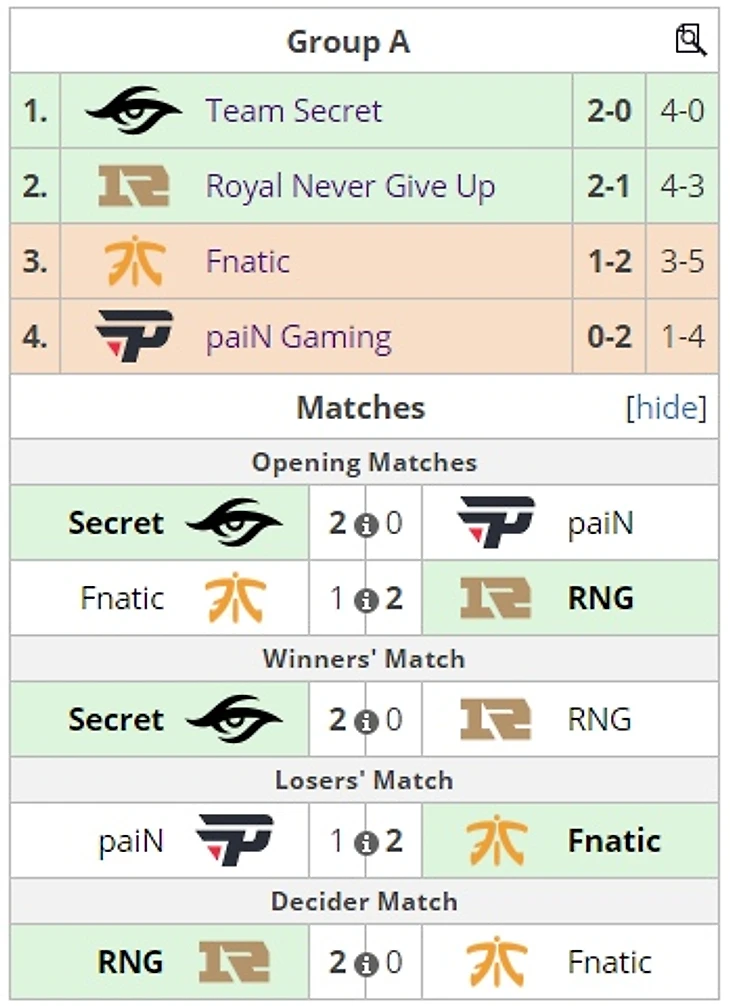Open info icon for Decider Match

pos(366,963)
